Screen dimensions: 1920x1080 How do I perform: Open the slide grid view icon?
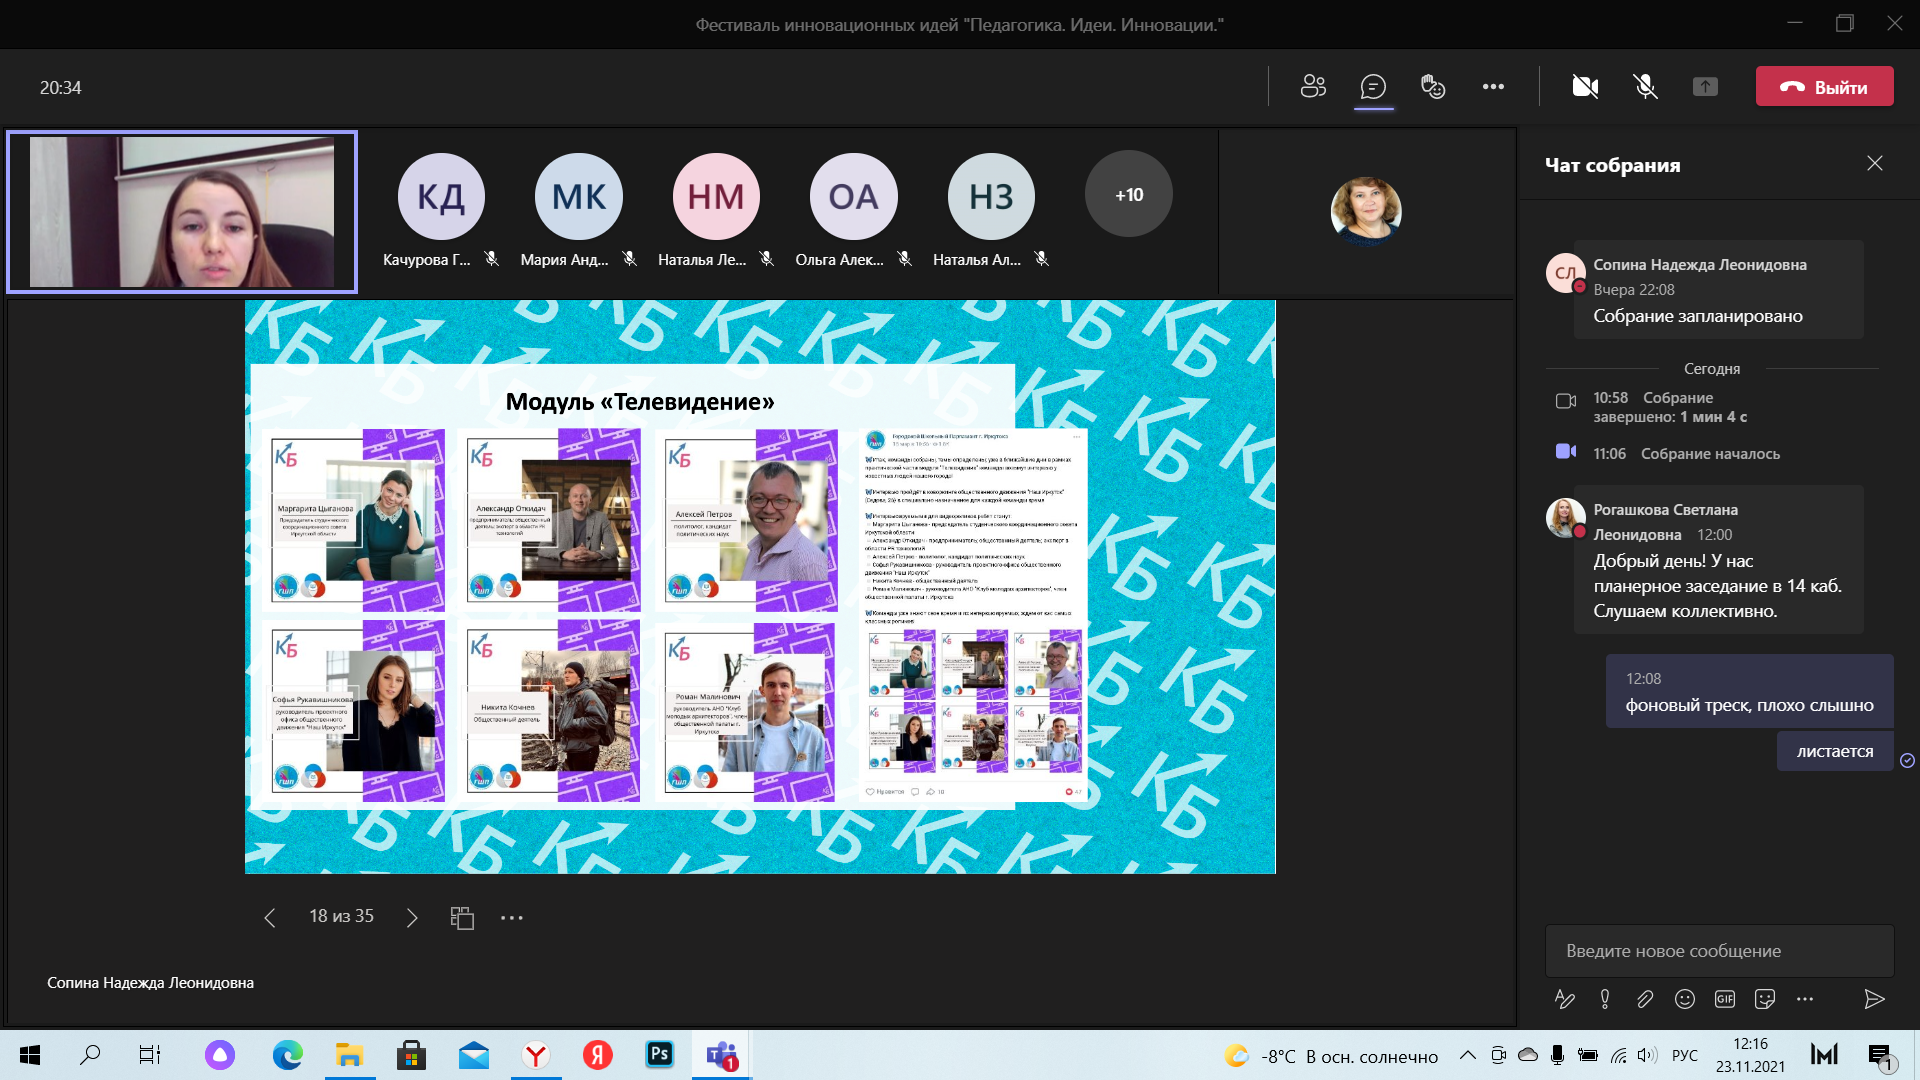(x=462, y=918)
